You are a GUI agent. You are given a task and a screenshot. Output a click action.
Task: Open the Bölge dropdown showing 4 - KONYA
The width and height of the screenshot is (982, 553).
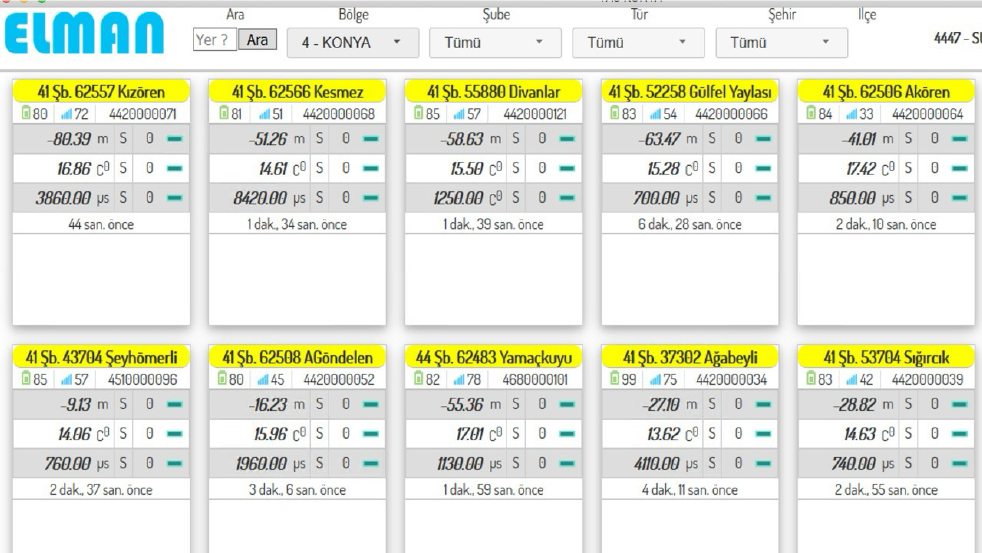(353, 43)
